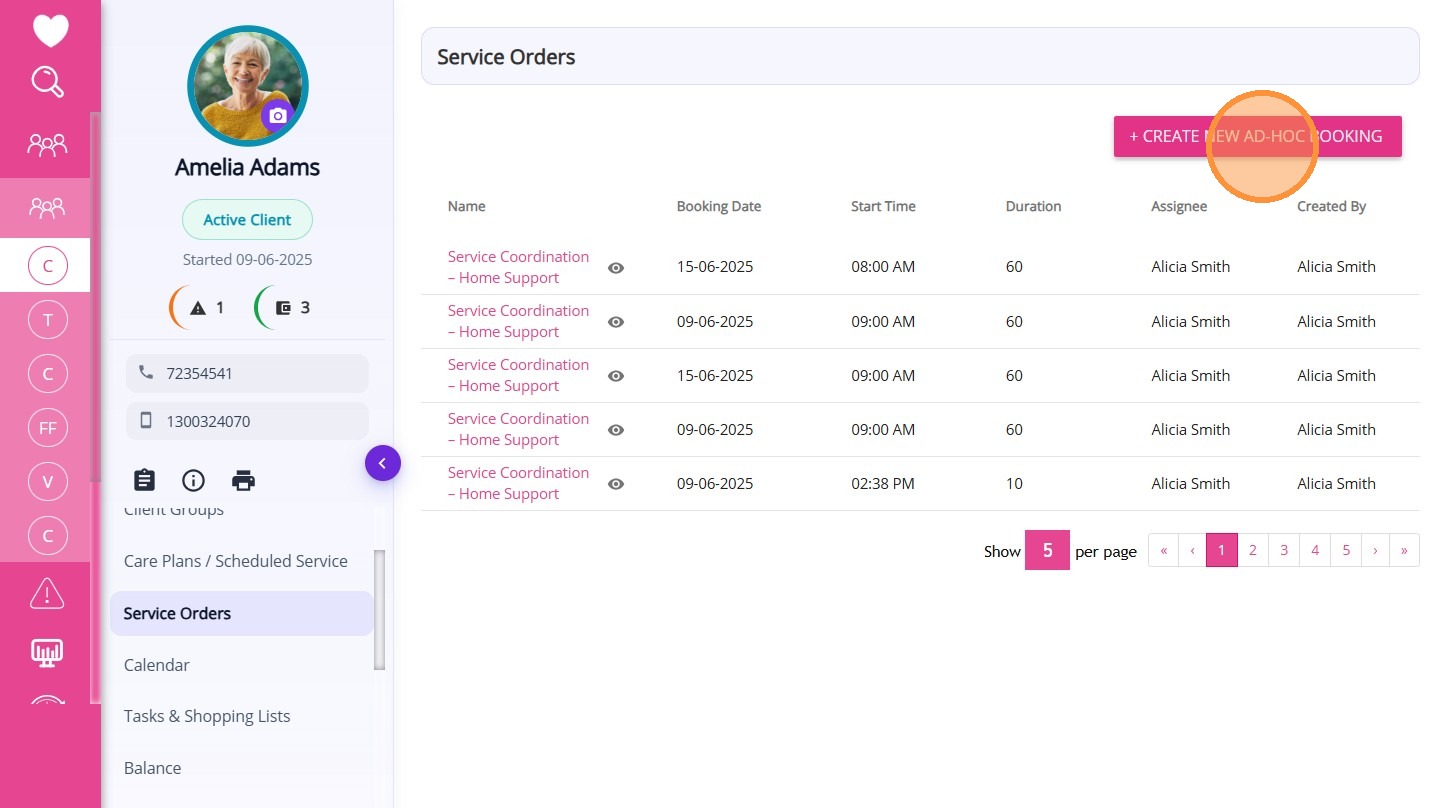Image resolution: width=1447 pixels, height=808 pixels.
Task: Click the info circle icon
Action: click(x=193, y=480)
